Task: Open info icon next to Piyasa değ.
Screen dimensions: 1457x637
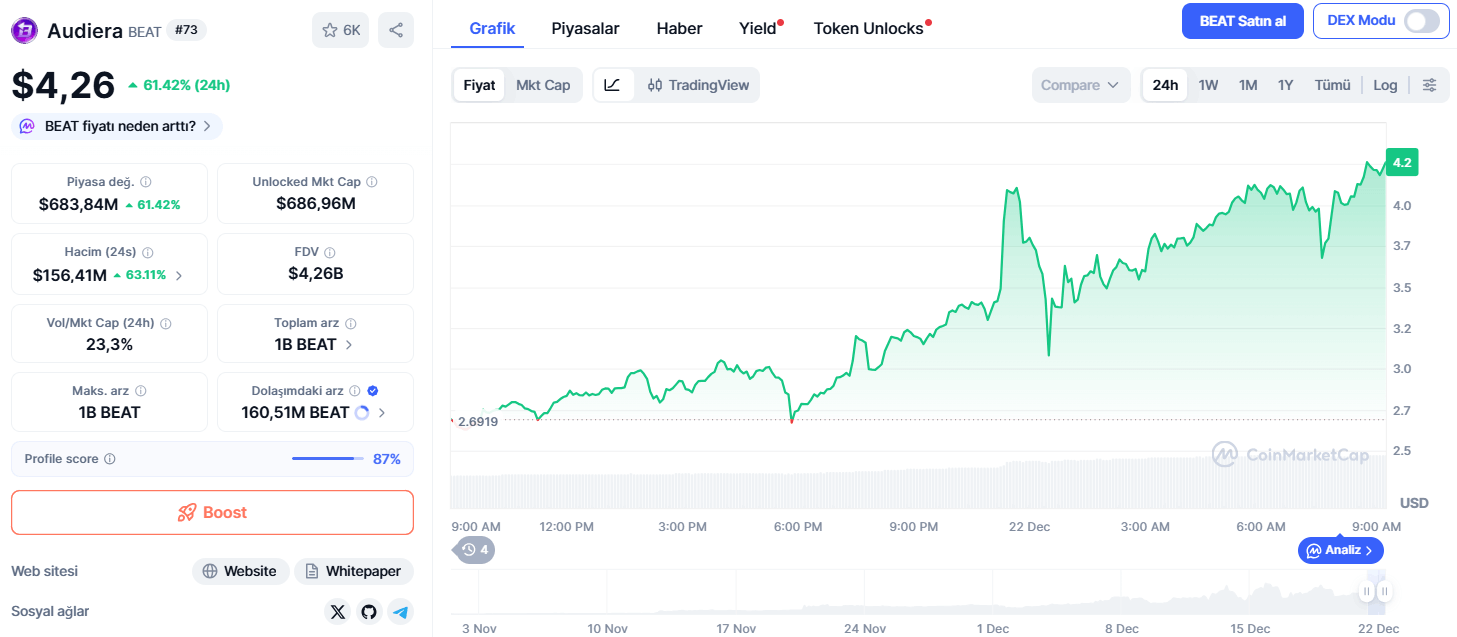Action: pyautogui.click(x=146, y=182)
